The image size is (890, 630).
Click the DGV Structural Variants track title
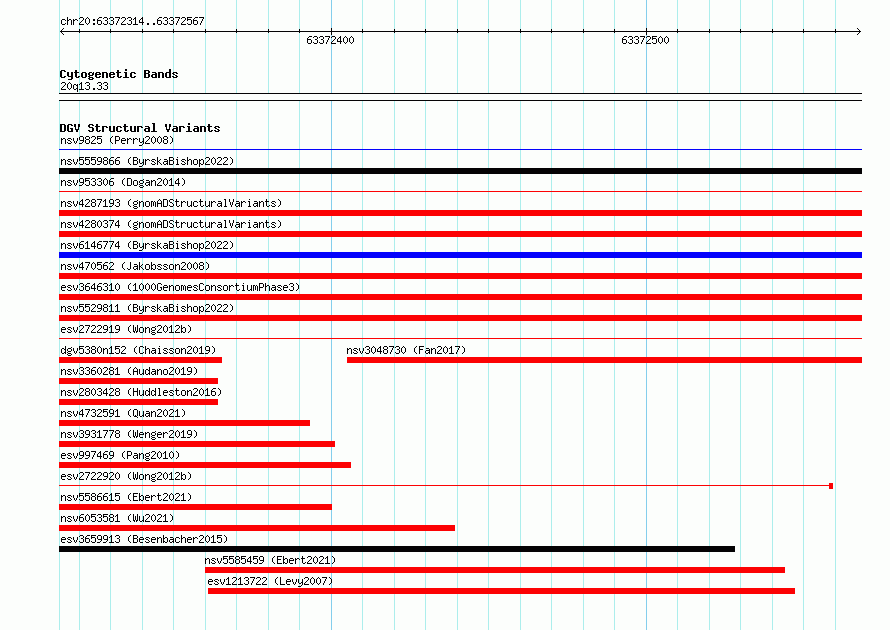[140, 128]
